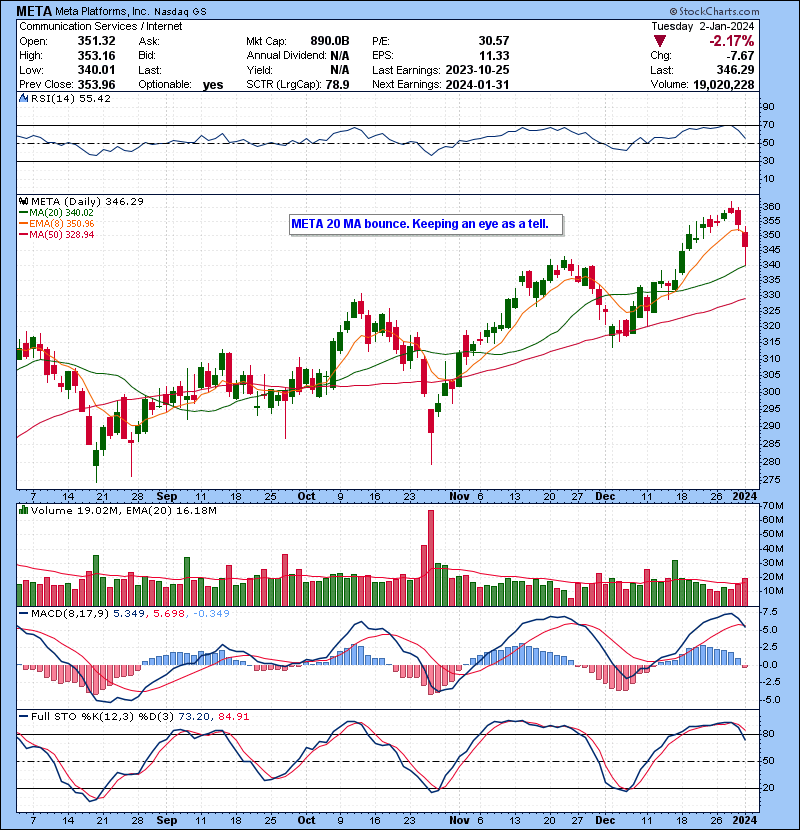Click the Last Earnings date 2023-10-25

pyautogui.click(x=477, y=70)
